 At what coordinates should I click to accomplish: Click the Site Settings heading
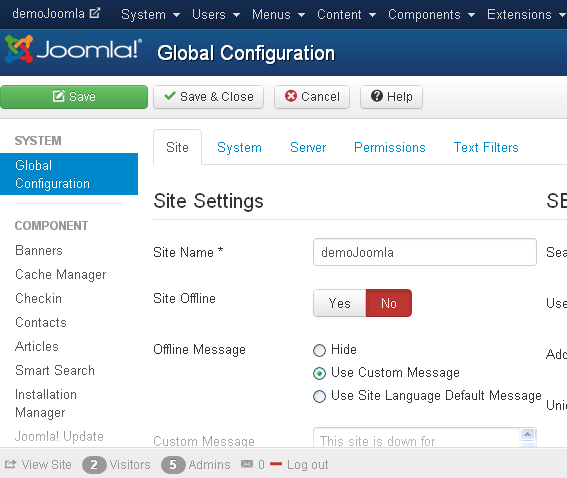point(209,201)
